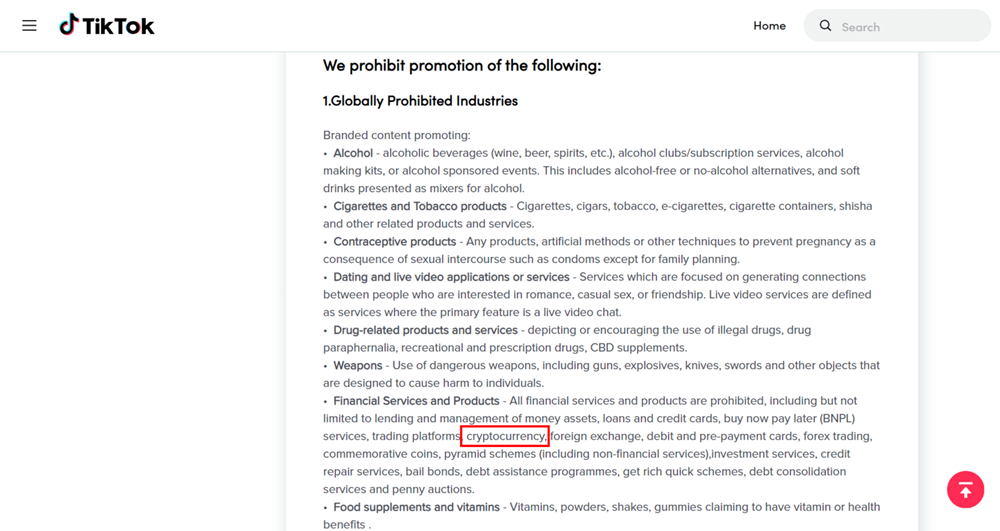Open the Home menu item
This screenshot has width=1000, height=531.
769,25
